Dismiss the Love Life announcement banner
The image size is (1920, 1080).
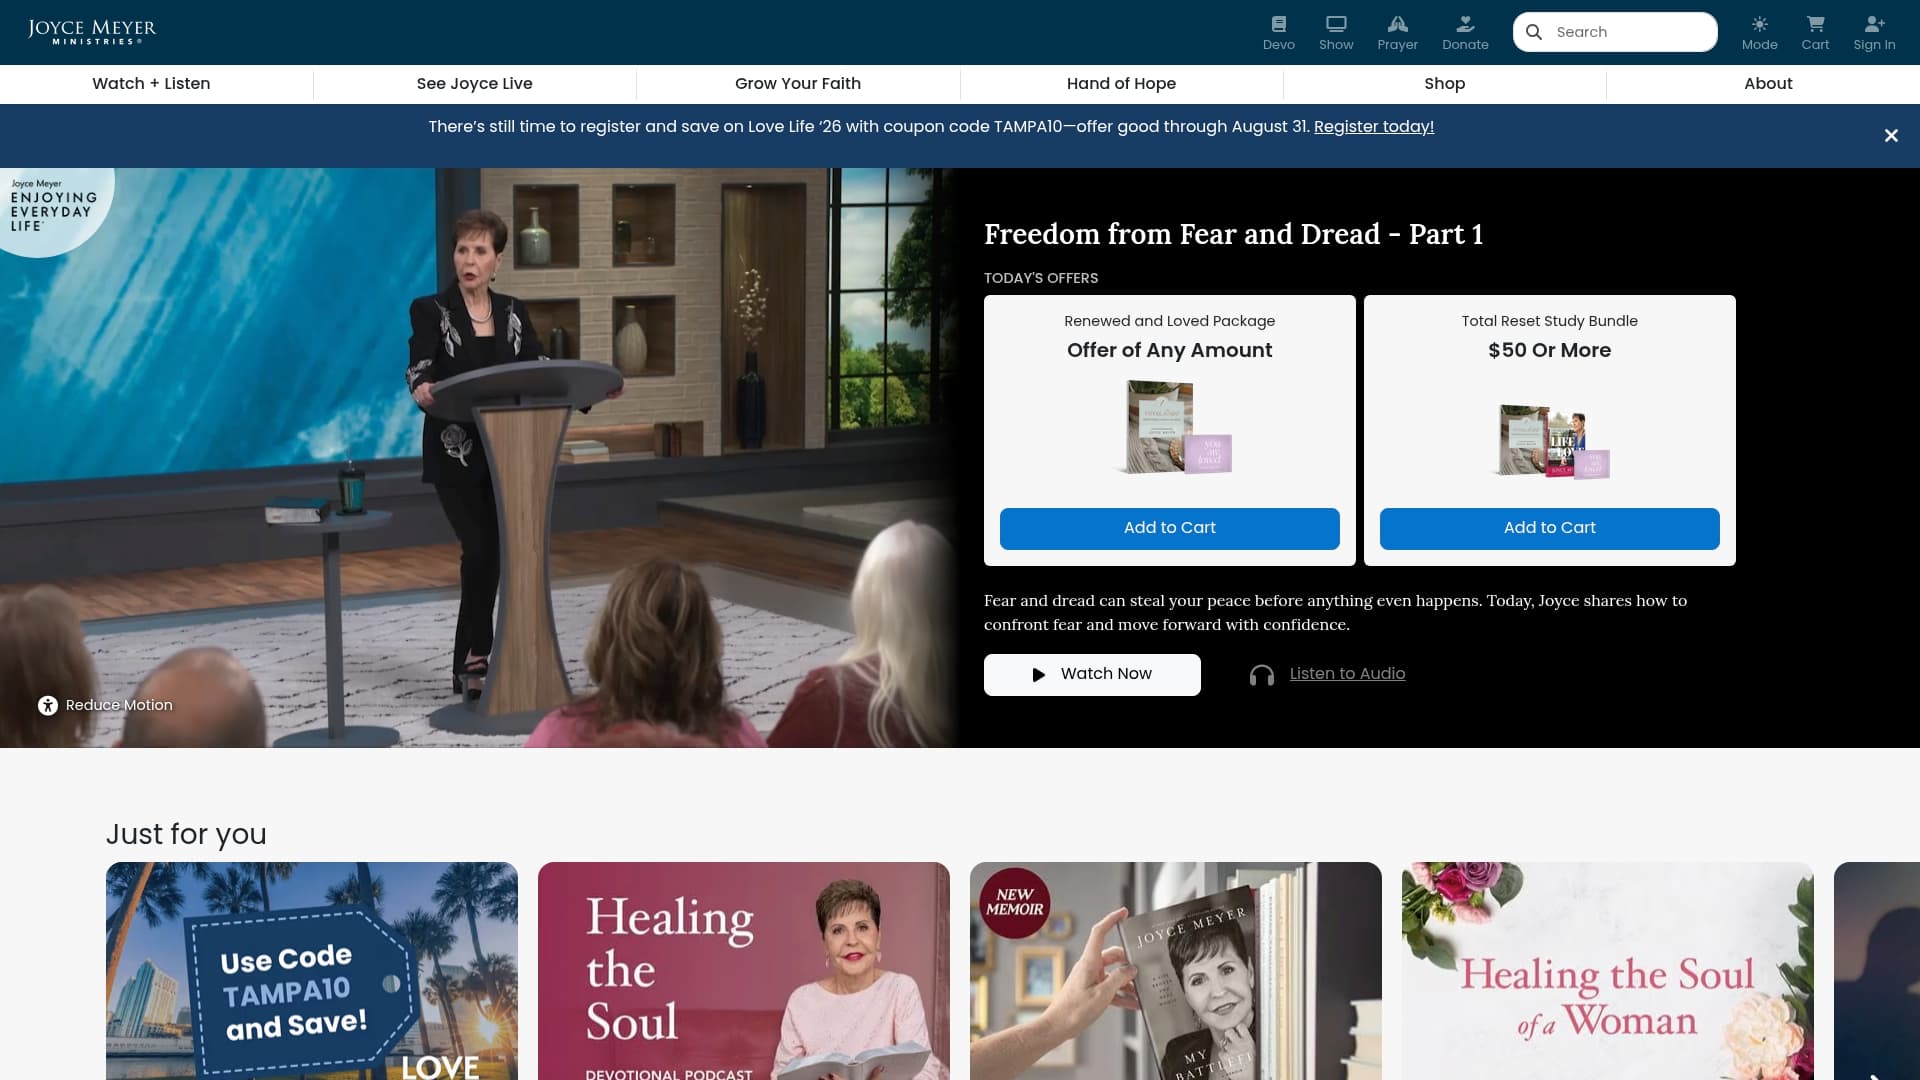(1891, 136)
